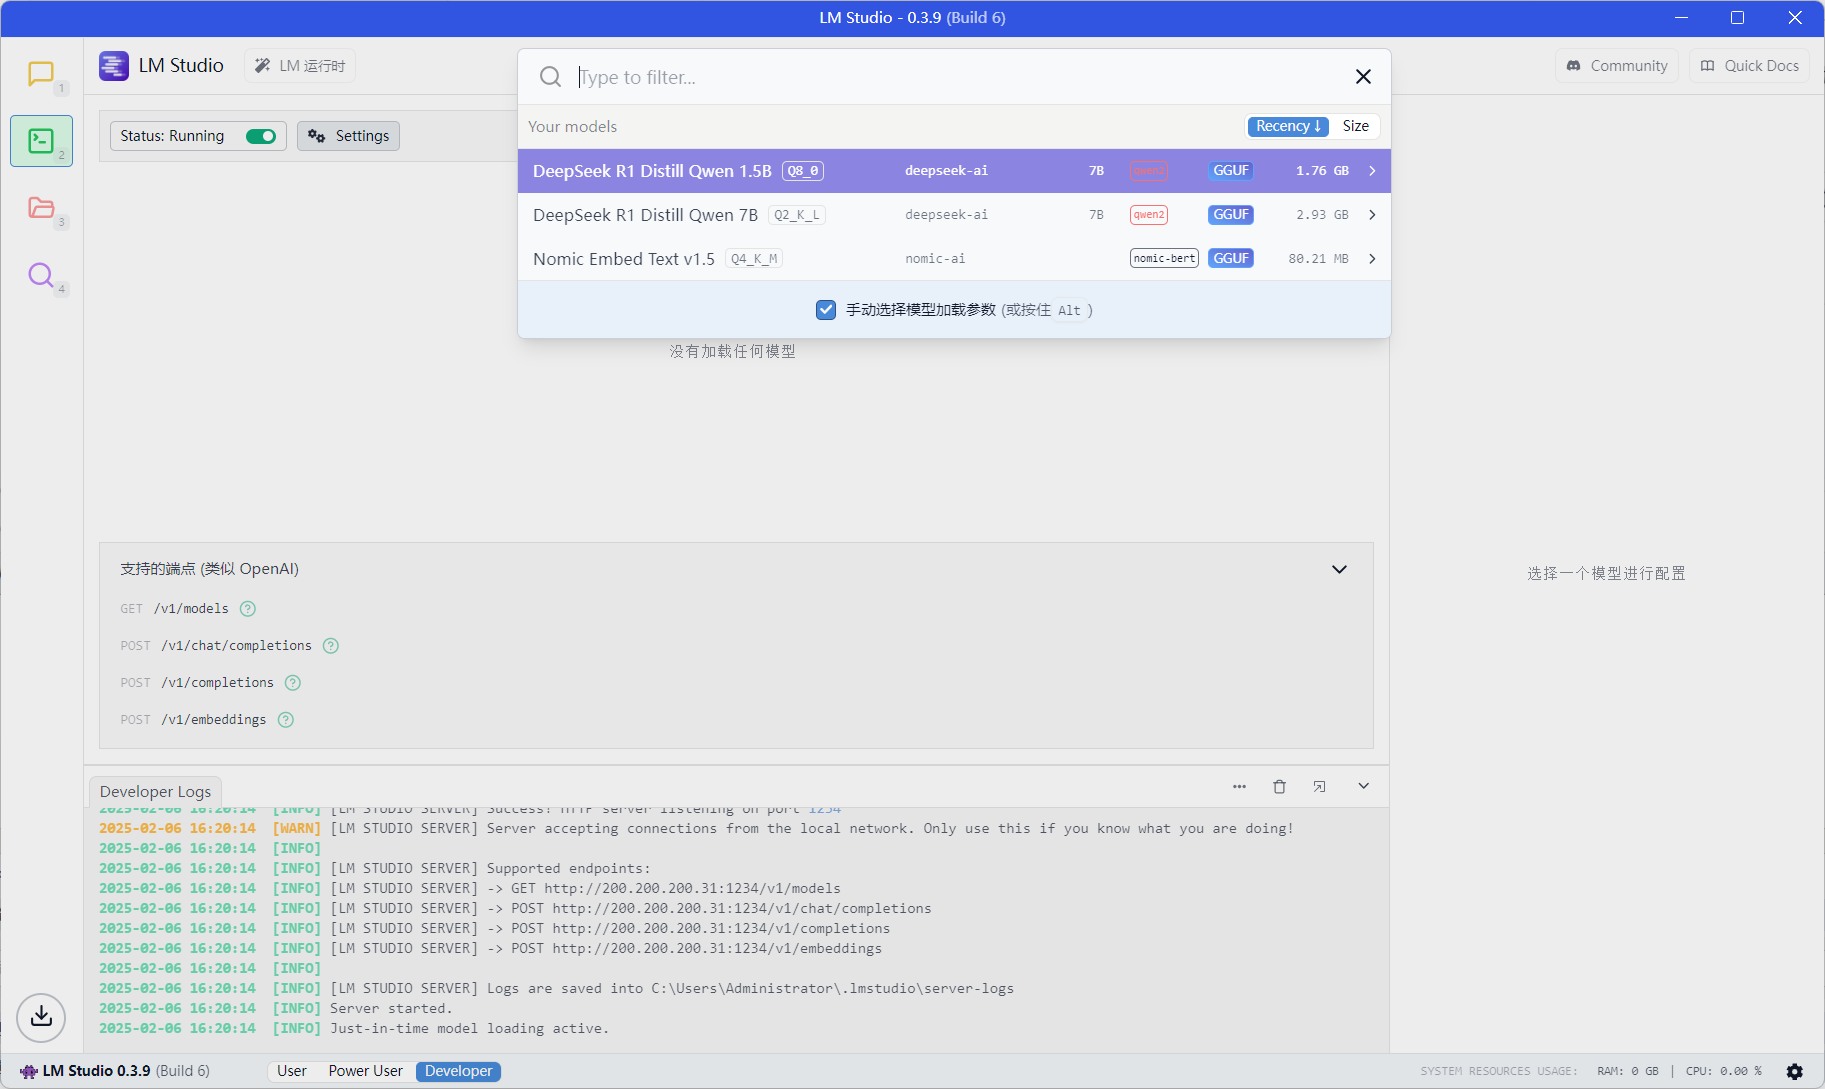Click the Q4_K_M quantization badge
Image resolution: width=1825 pixels, height=1089 pixels.
pyautogui.click(x=754, y=259)
